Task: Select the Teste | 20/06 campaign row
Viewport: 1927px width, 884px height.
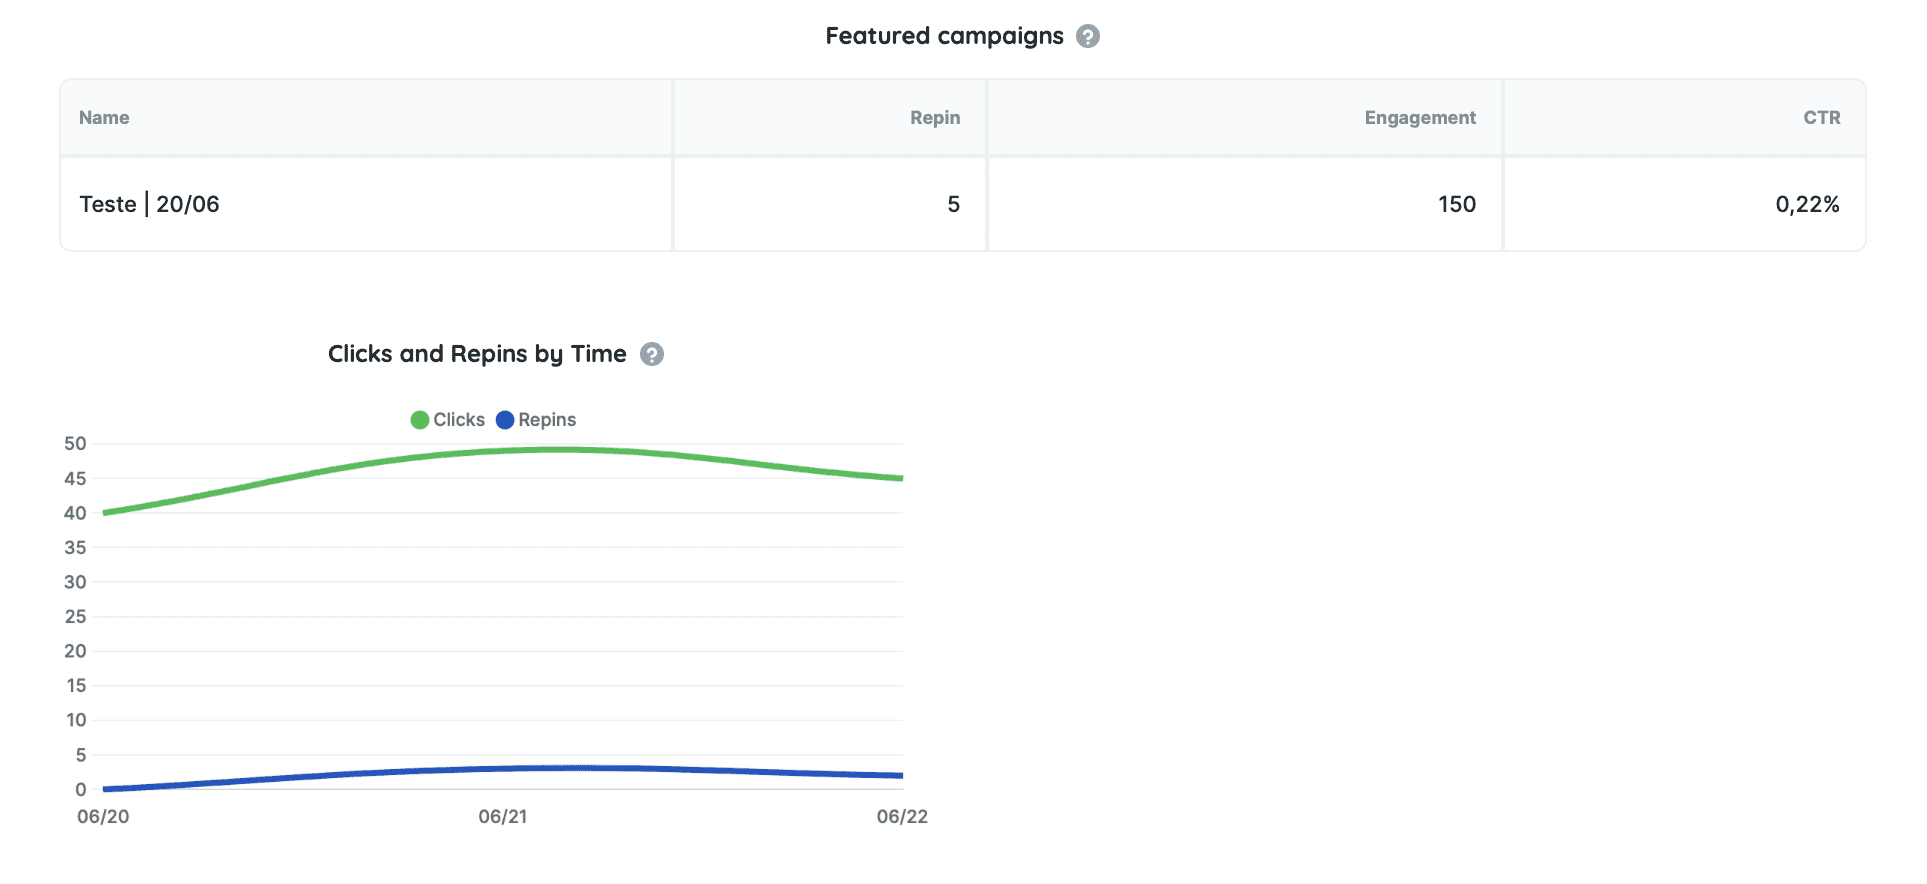Action: [963, 204]
